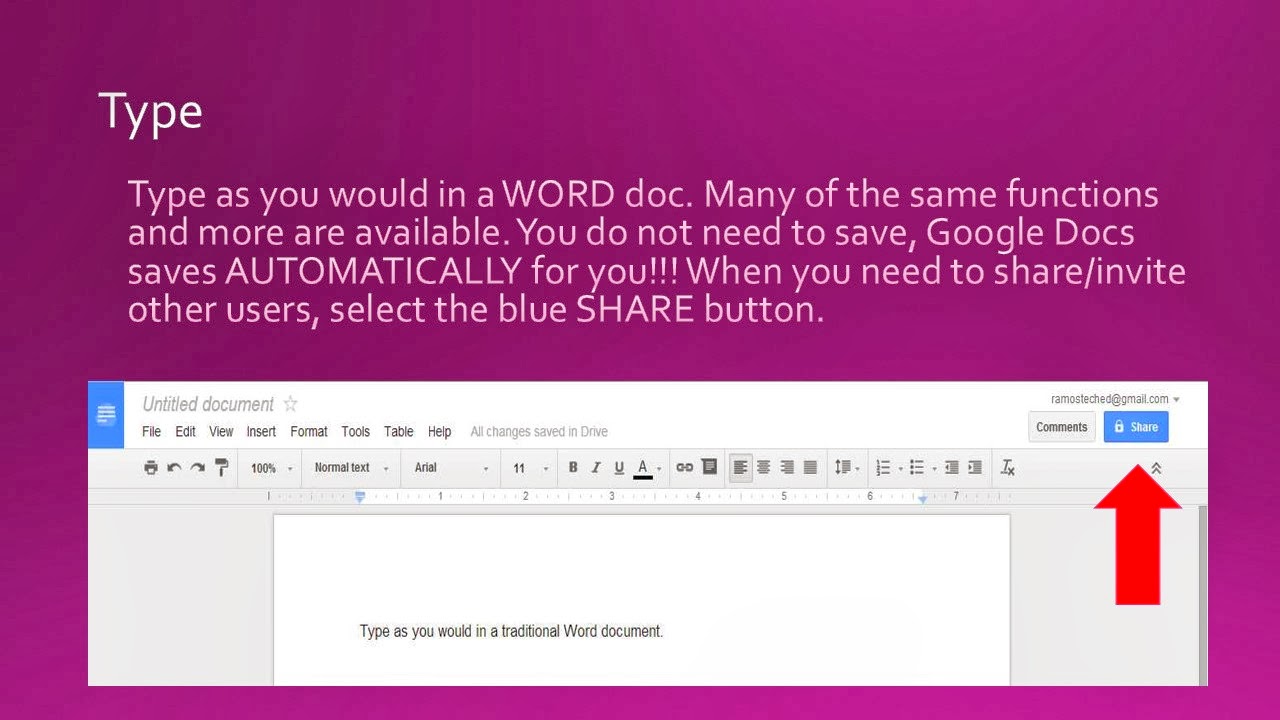Open the Insert menu

(261, 432)
